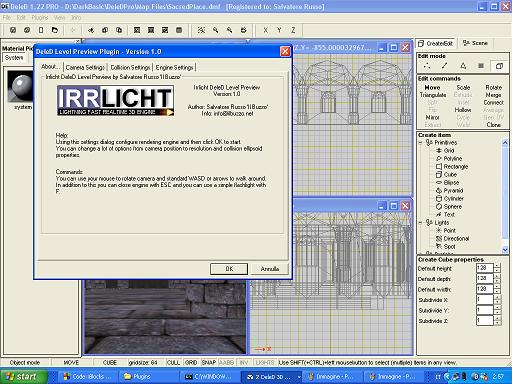
Task: Choose Text primitive in Create item tree
Action: [x=445, y=215]
